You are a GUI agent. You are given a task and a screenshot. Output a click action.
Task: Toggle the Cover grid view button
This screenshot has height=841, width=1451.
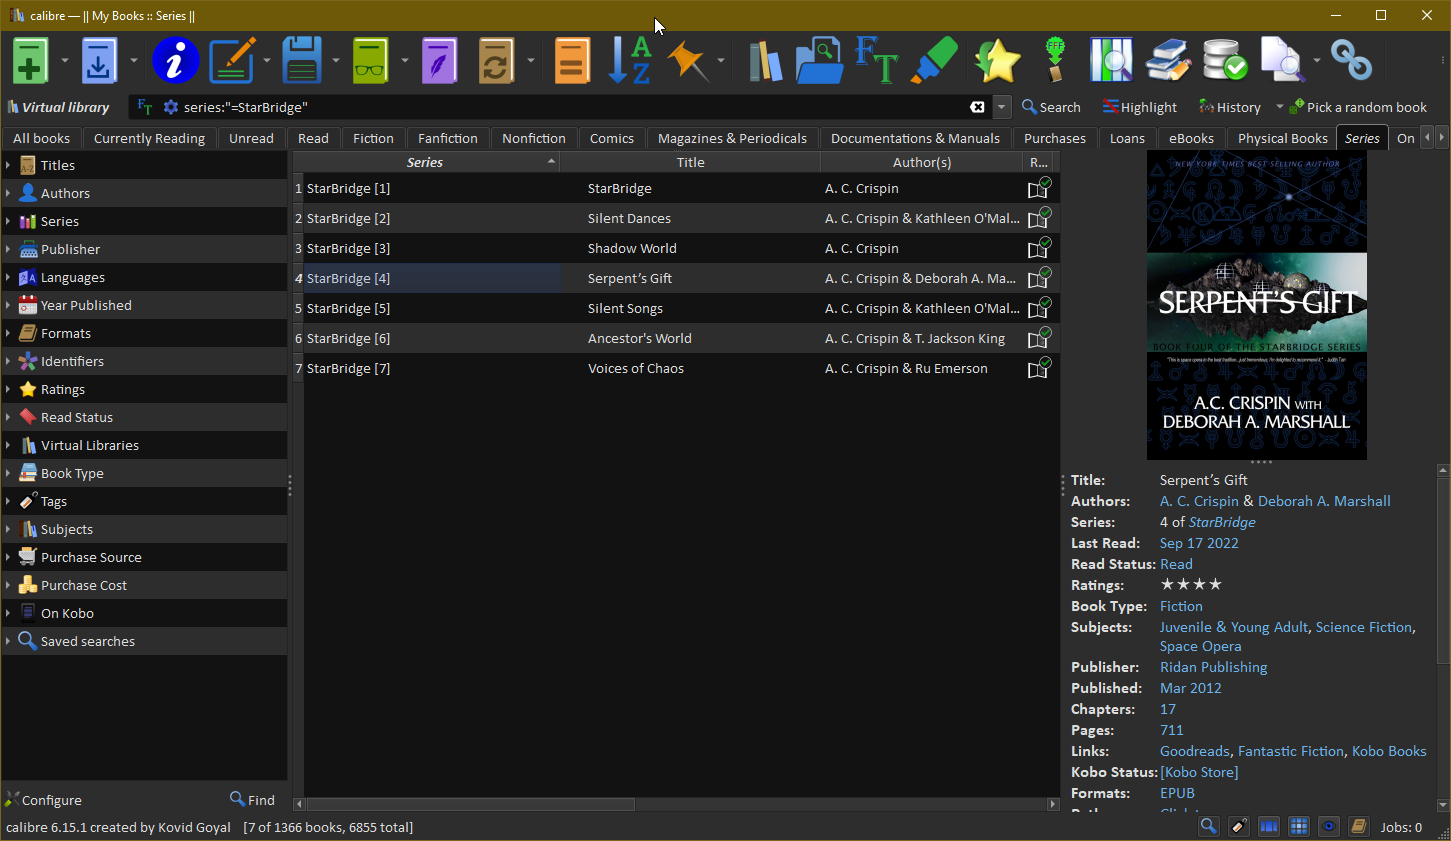coord(1299,826)
